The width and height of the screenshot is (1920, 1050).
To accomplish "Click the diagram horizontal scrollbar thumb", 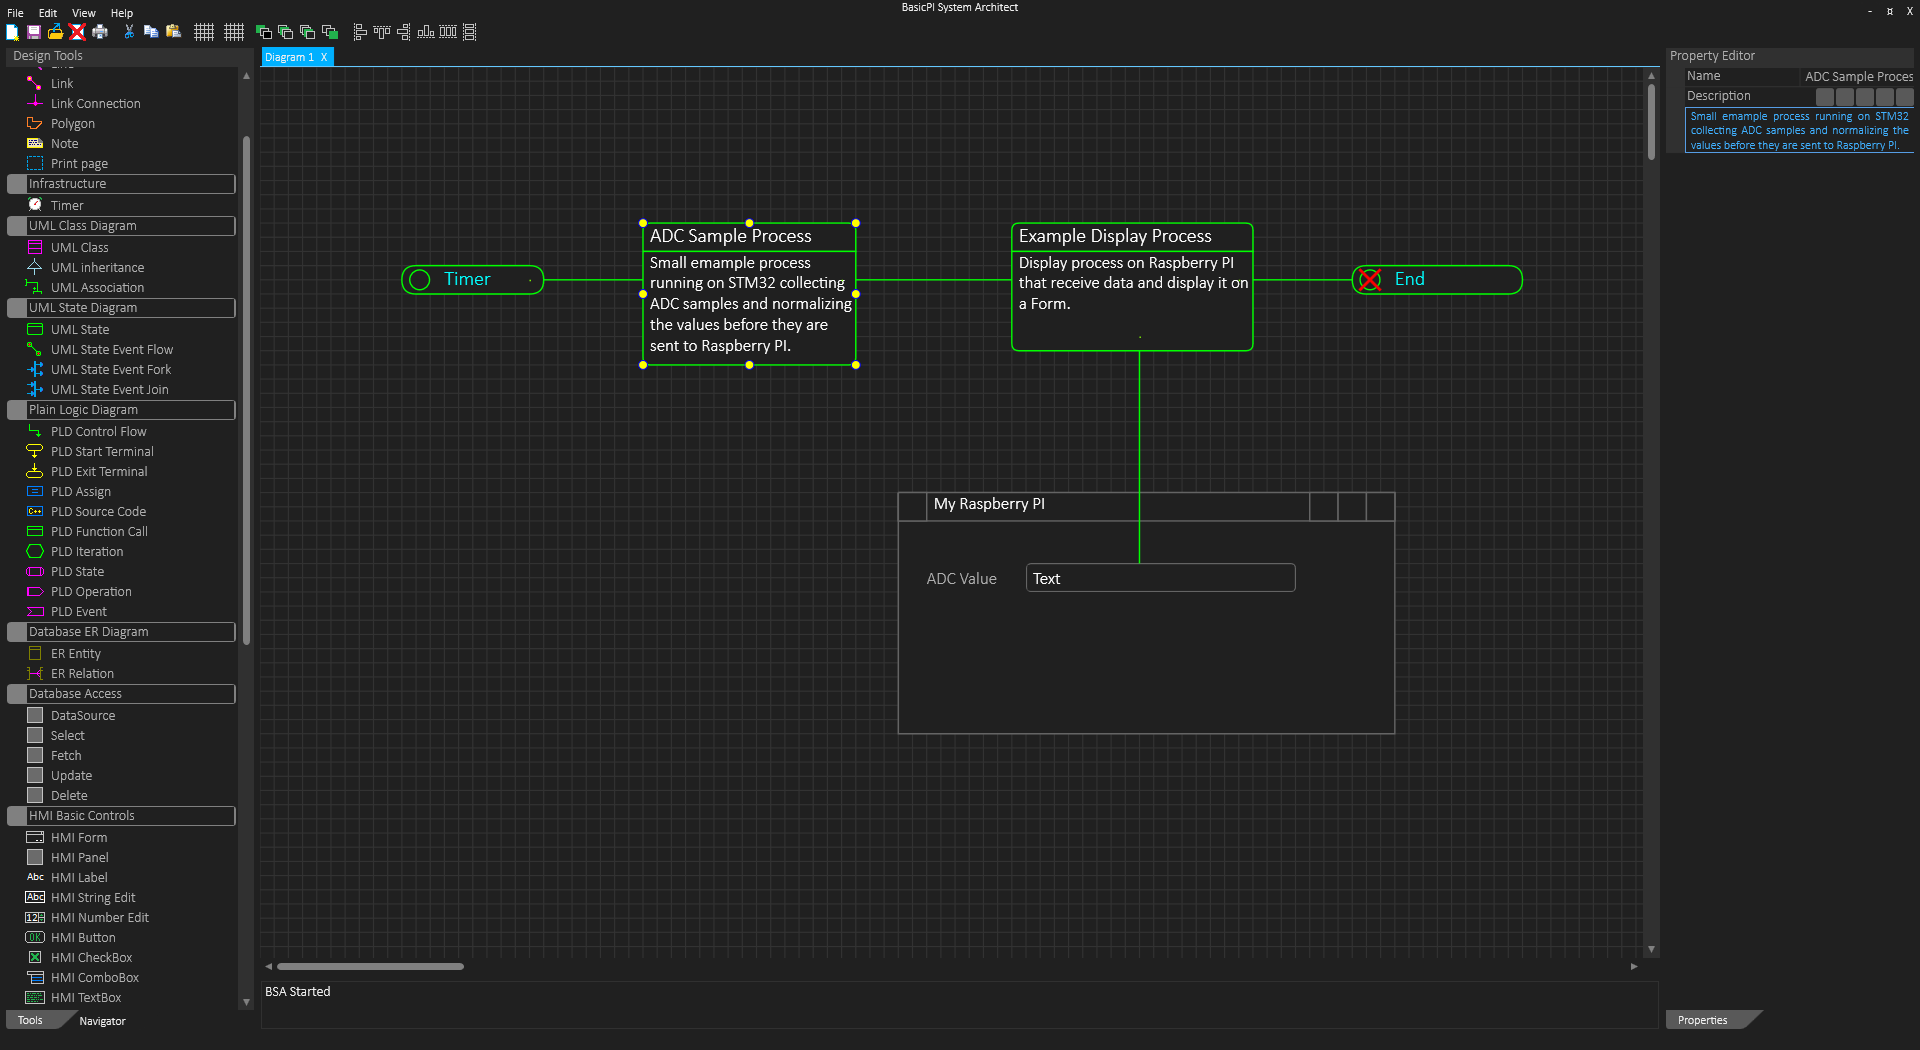I will click(x=371, y=967).
